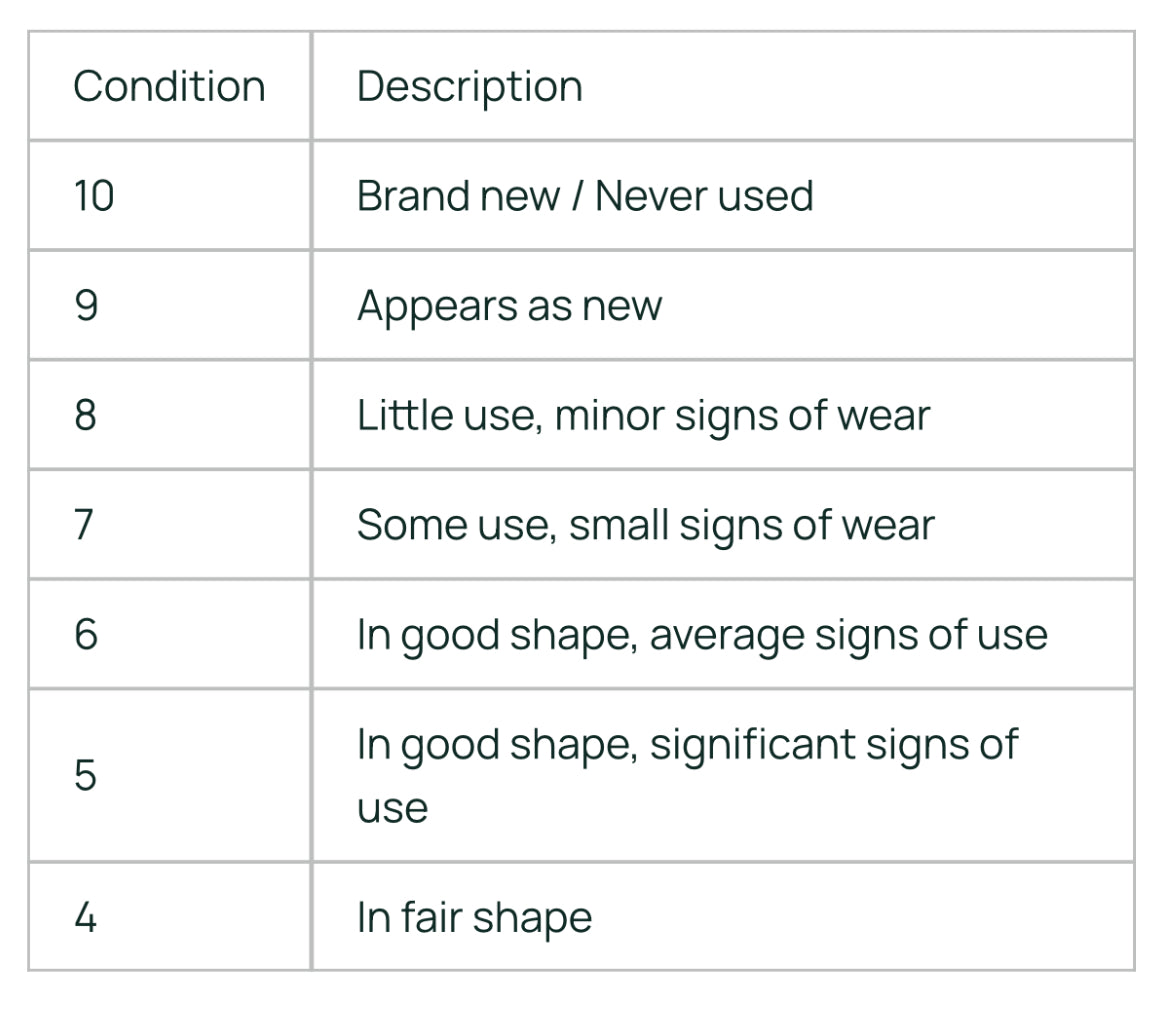1165x1019 pixels.
Task: Select the condition 8 cell
Action: coord(86,415)
